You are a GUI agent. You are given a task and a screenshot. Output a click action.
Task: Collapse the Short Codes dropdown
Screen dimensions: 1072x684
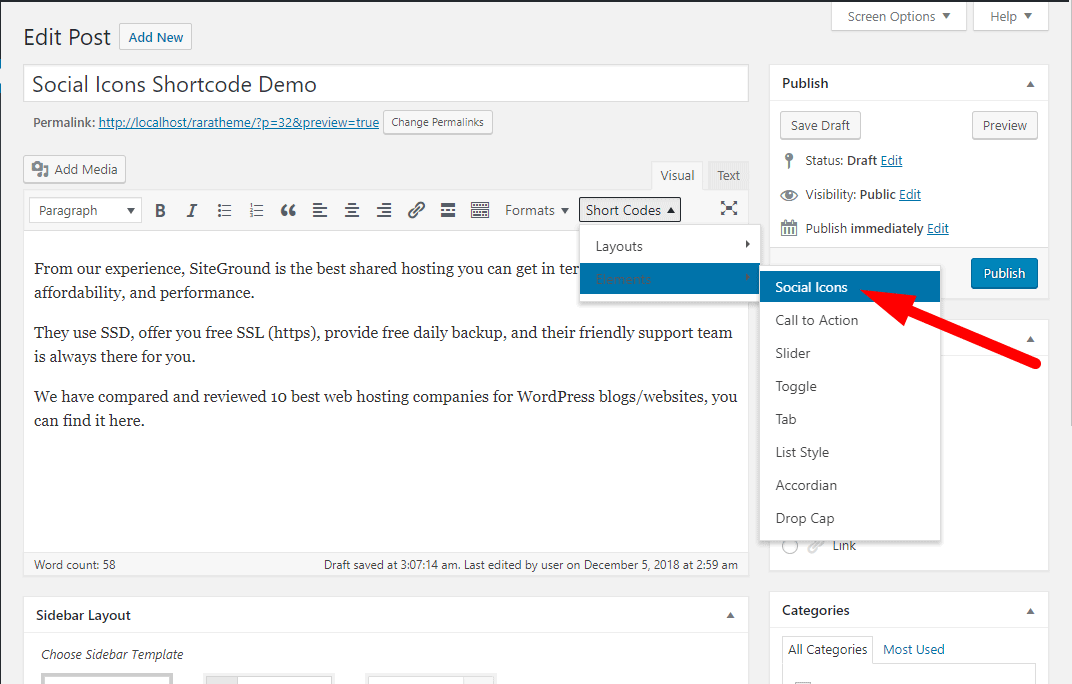click(630, 211)
